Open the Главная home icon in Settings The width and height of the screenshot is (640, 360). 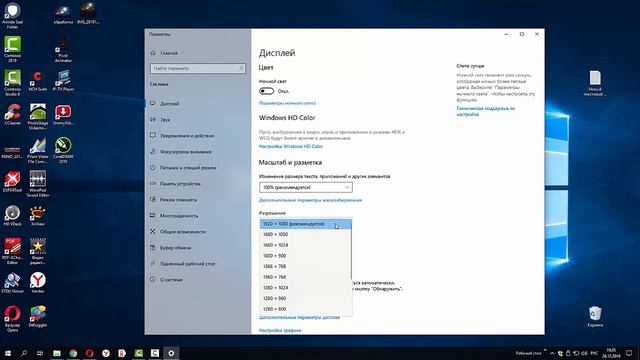tap(153, 53)
